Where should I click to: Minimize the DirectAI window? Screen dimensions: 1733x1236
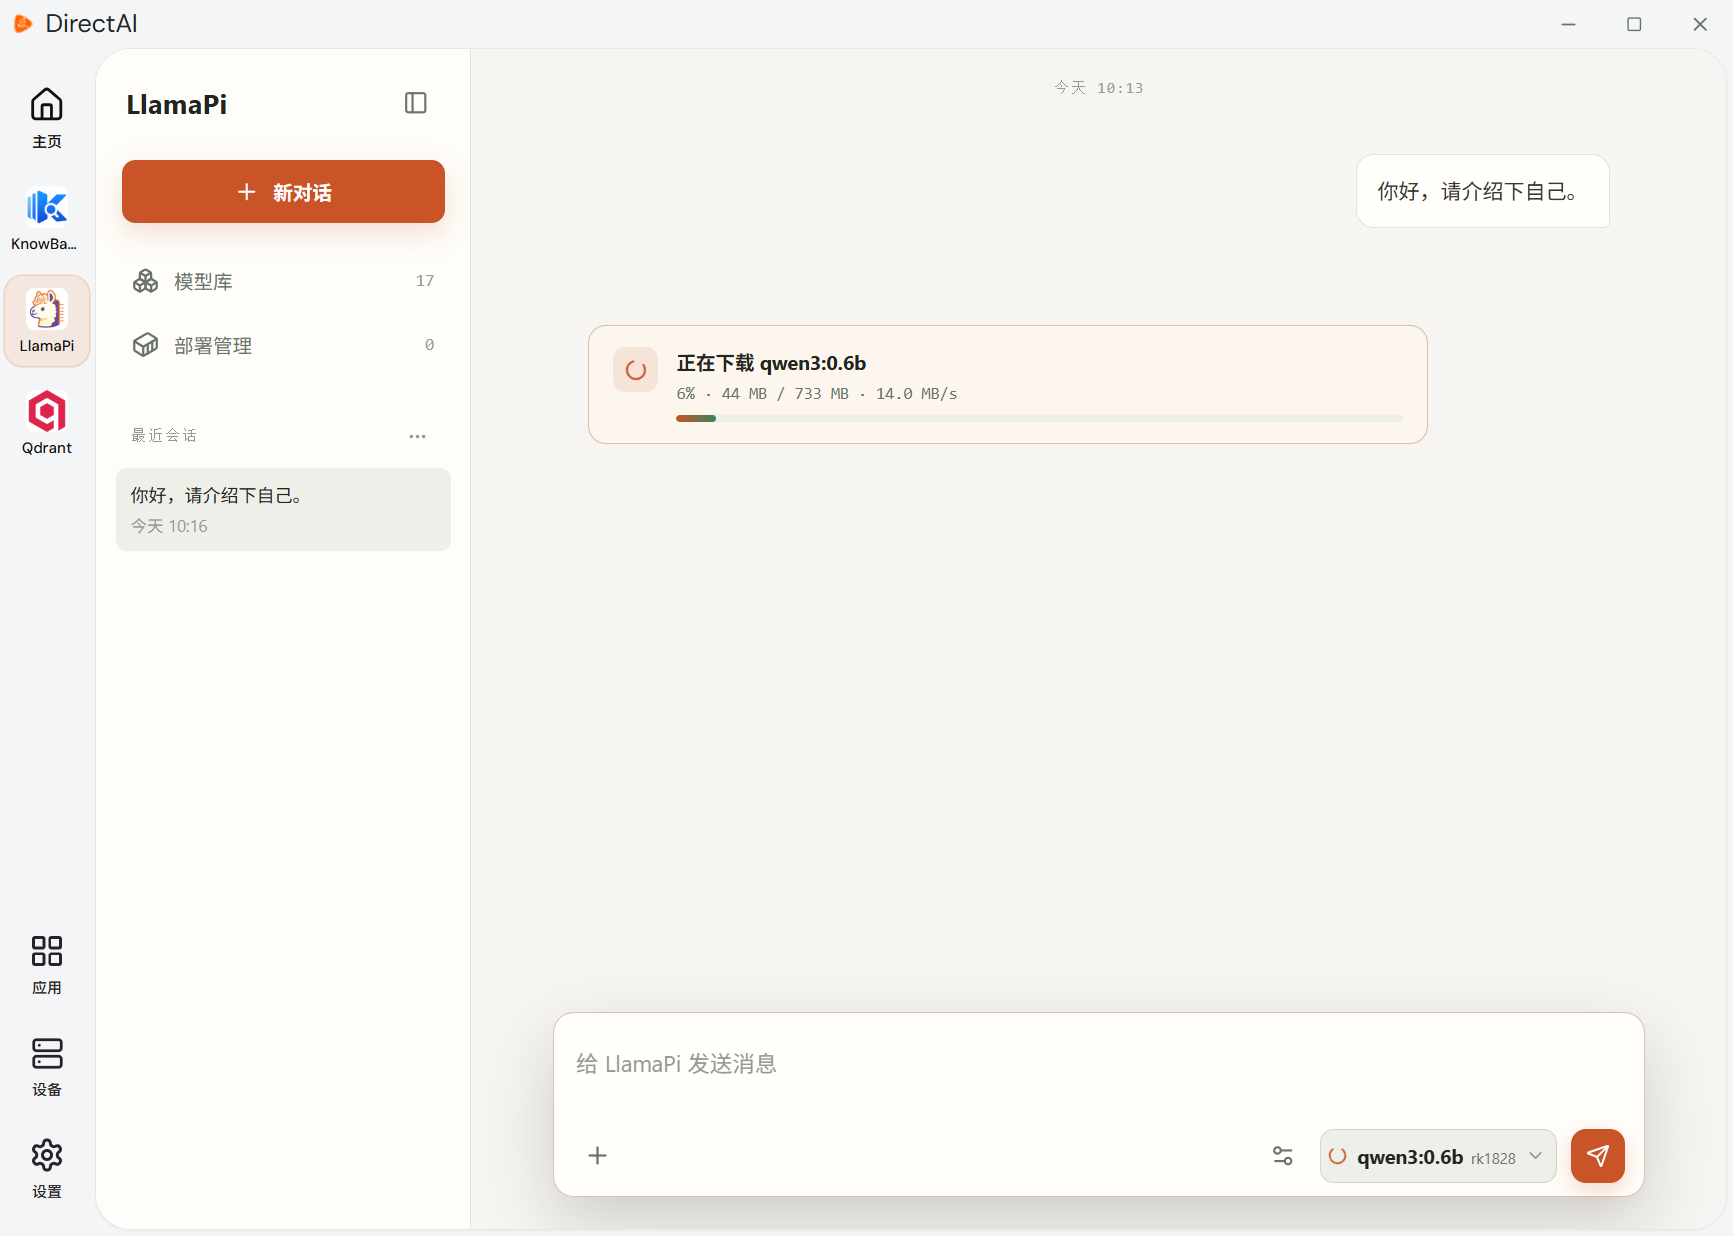pos(1568,24)
